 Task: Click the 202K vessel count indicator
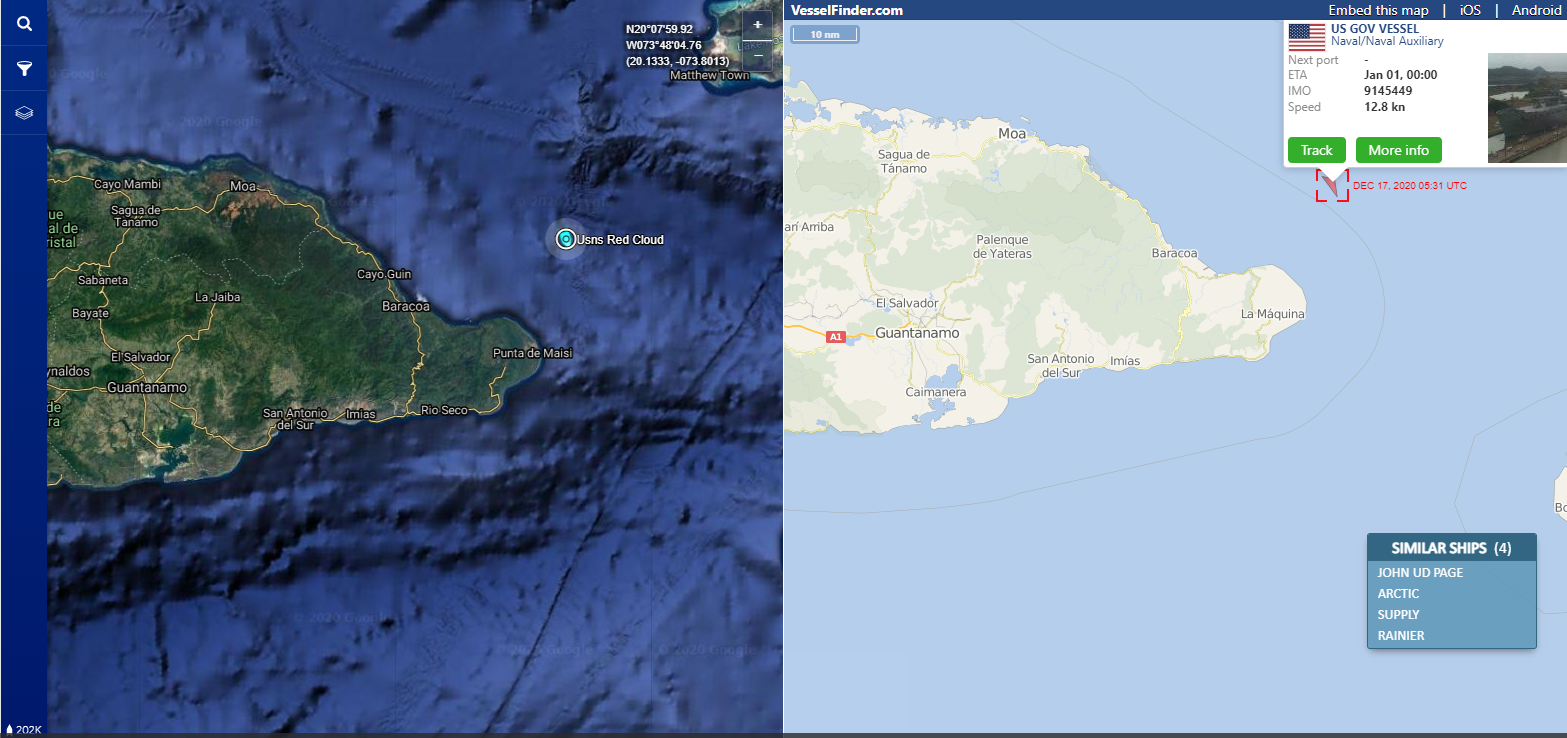24,730
